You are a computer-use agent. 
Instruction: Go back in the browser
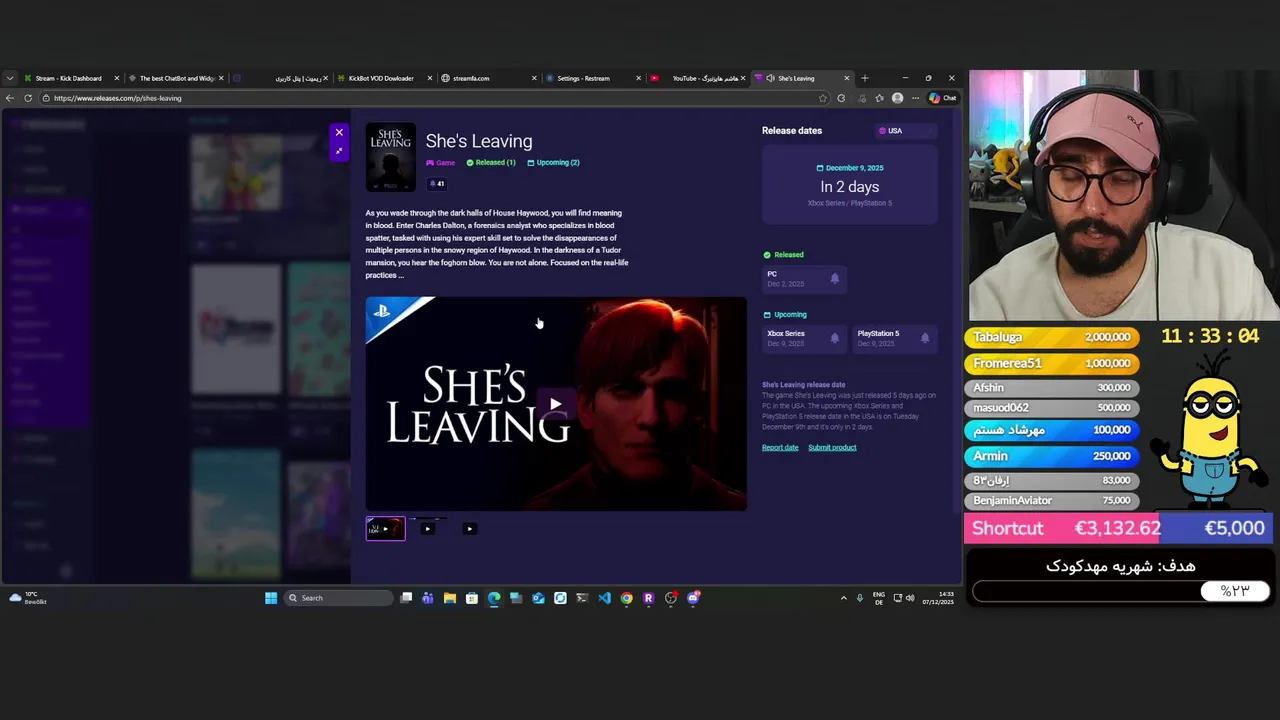coord(10,98)
